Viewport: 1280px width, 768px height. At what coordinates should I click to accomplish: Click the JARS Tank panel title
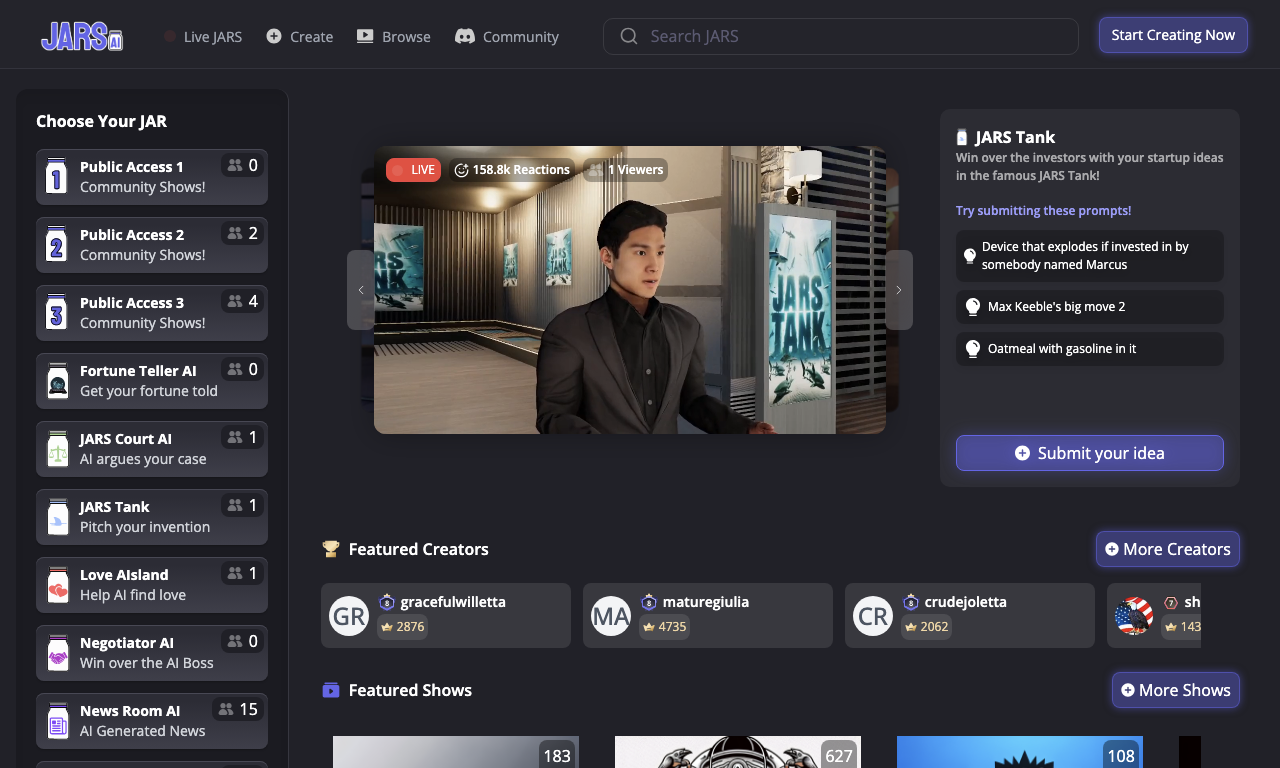[1015, 137]
